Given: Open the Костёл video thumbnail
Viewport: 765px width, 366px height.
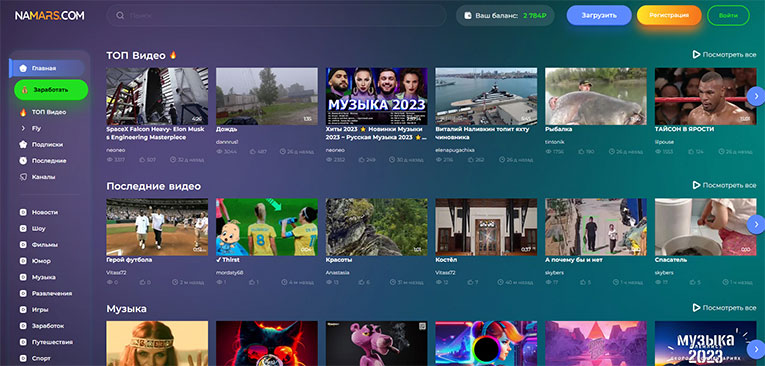Looking at the screenshot, I should pos(486,227).
